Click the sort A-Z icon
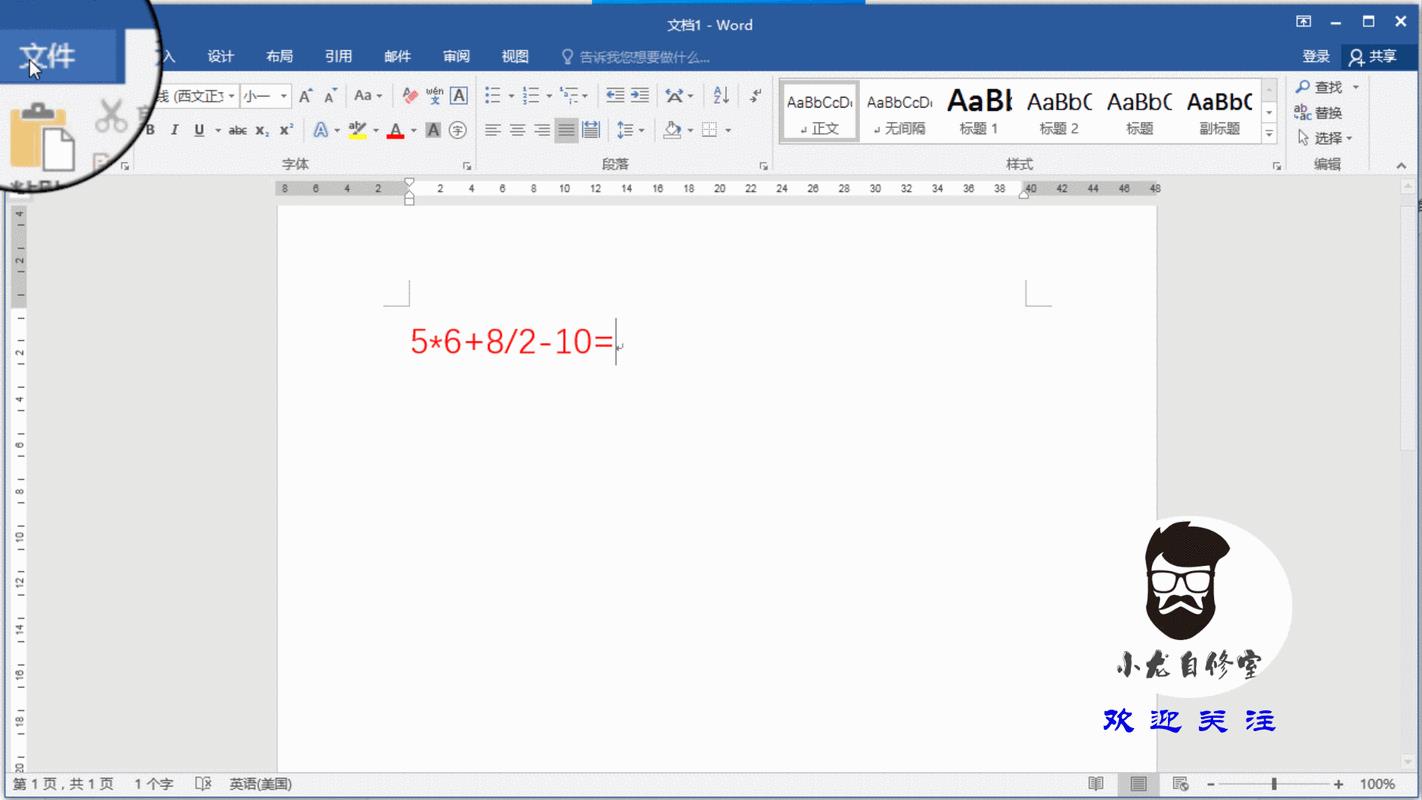 pos(721,96)
